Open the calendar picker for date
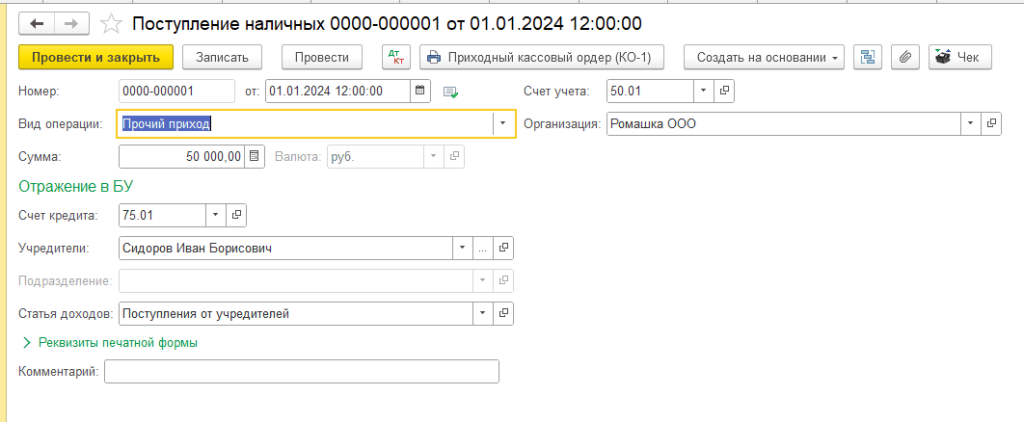Screen dimensions: 1024x422 tap(421, 91)
